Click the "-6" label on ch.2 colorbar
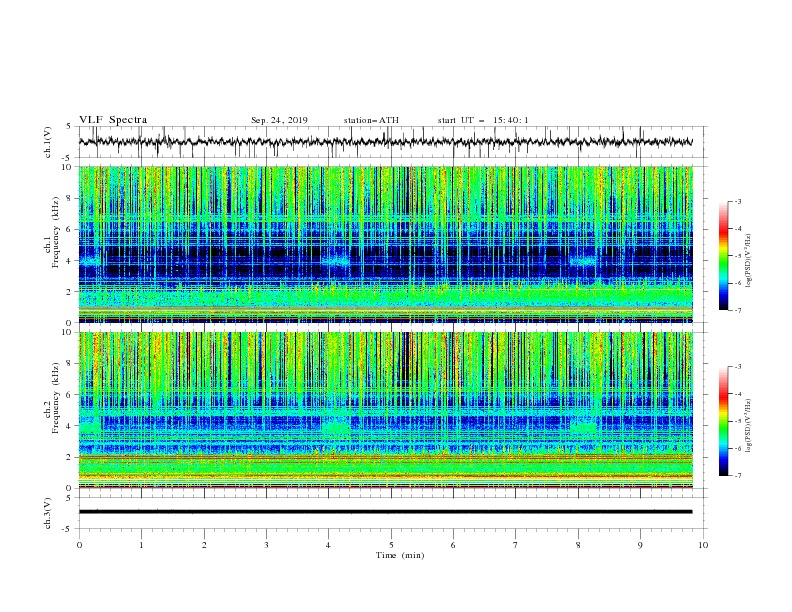 click(738, 448)
